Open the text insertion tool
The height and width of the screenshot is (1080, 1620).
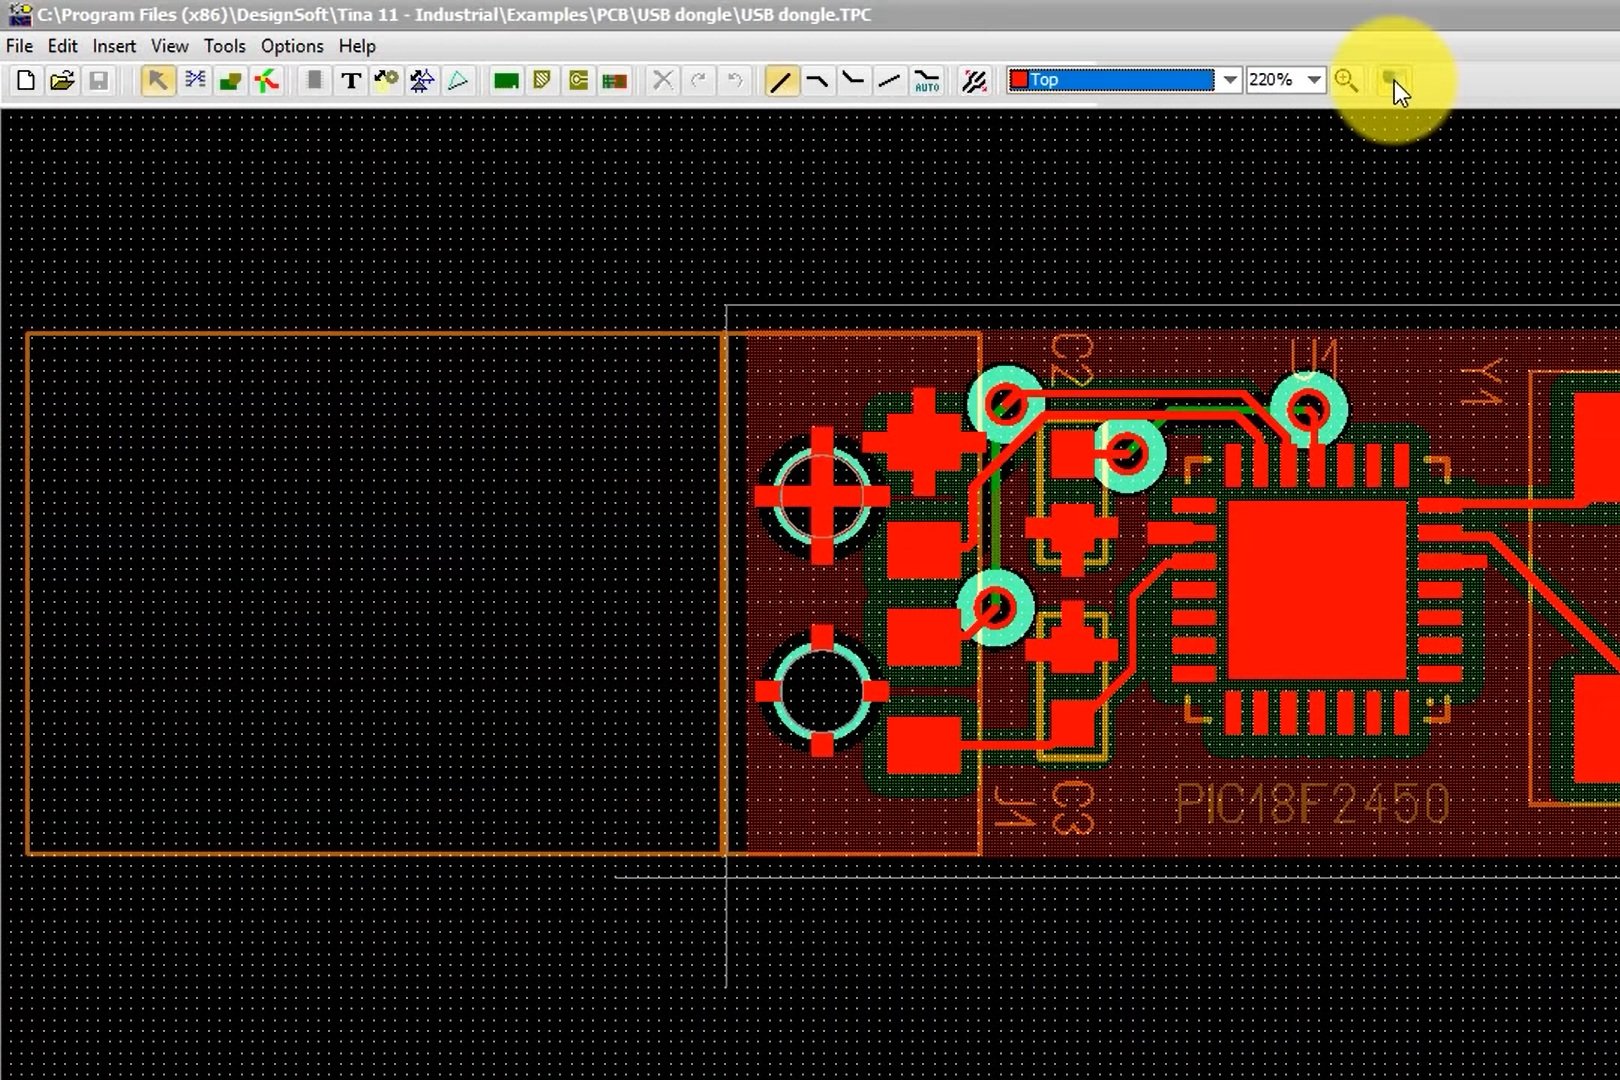pyautogui.click(x=349, y=80)
